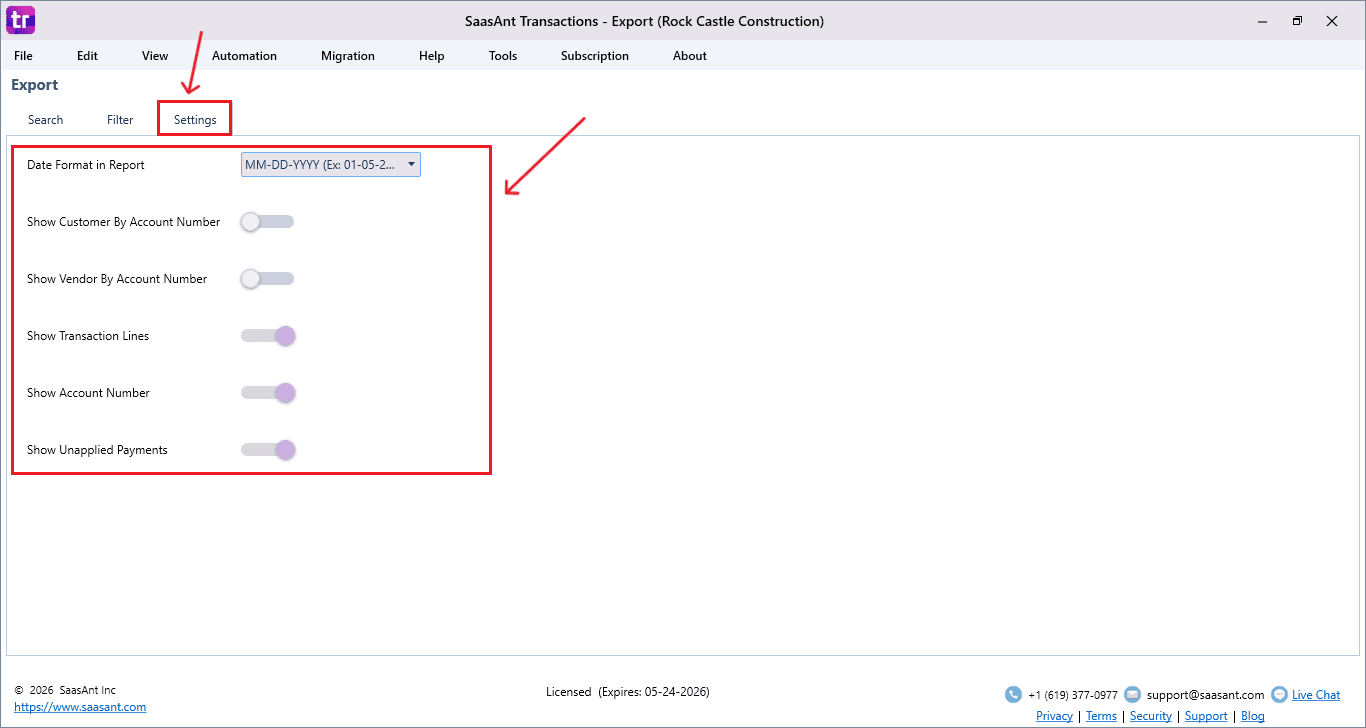The width and height of the screenshot is (1366, 728).
Task: Click the SaasAnt Transactions app logo
Action: click(20, 20)
